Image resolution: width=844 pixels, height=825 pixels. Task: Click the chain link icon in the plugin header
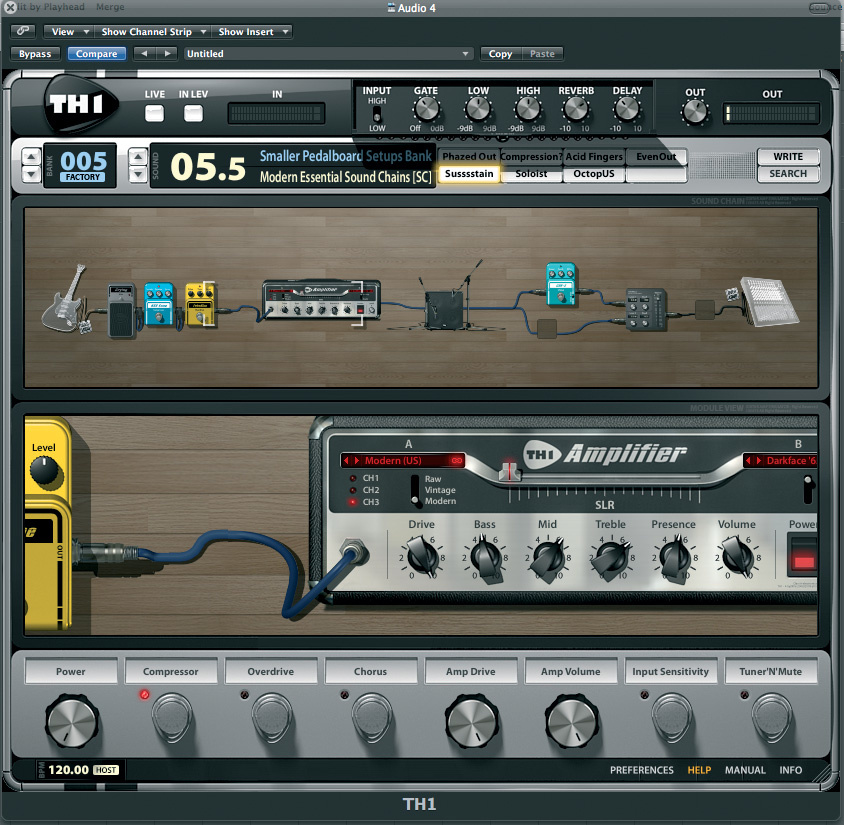tap(23, 31)
